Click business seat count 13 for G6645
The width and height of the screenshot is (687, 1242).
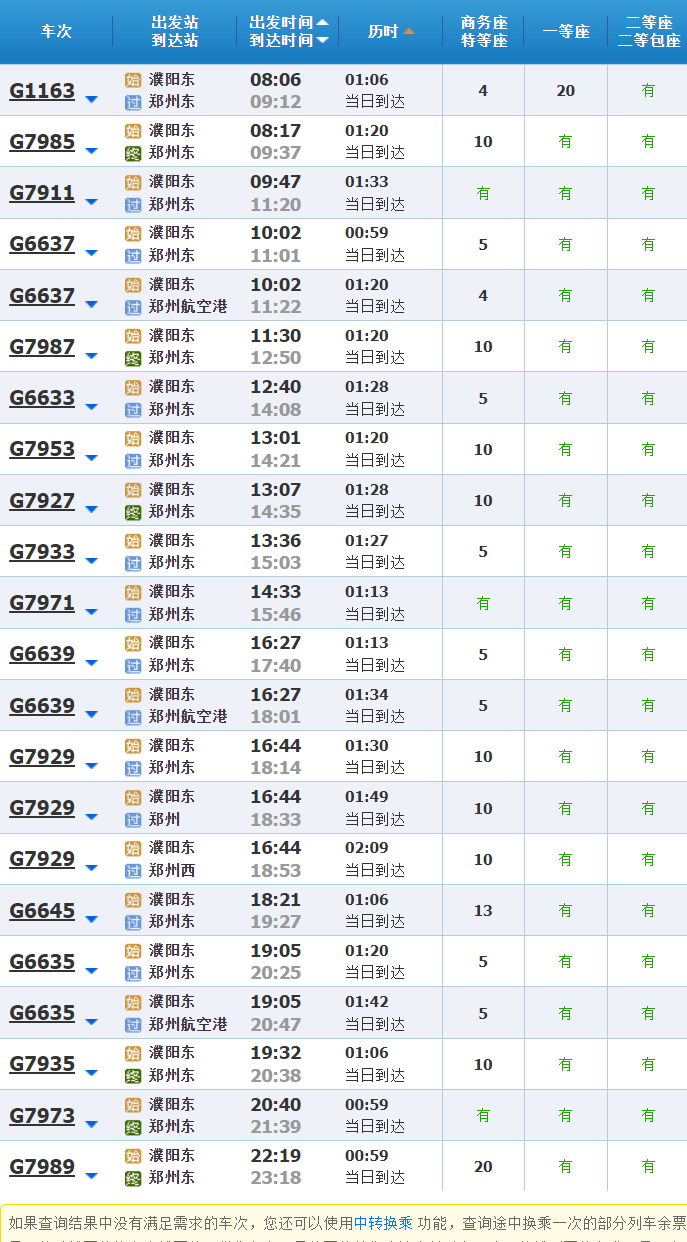(x=483, y=911)
